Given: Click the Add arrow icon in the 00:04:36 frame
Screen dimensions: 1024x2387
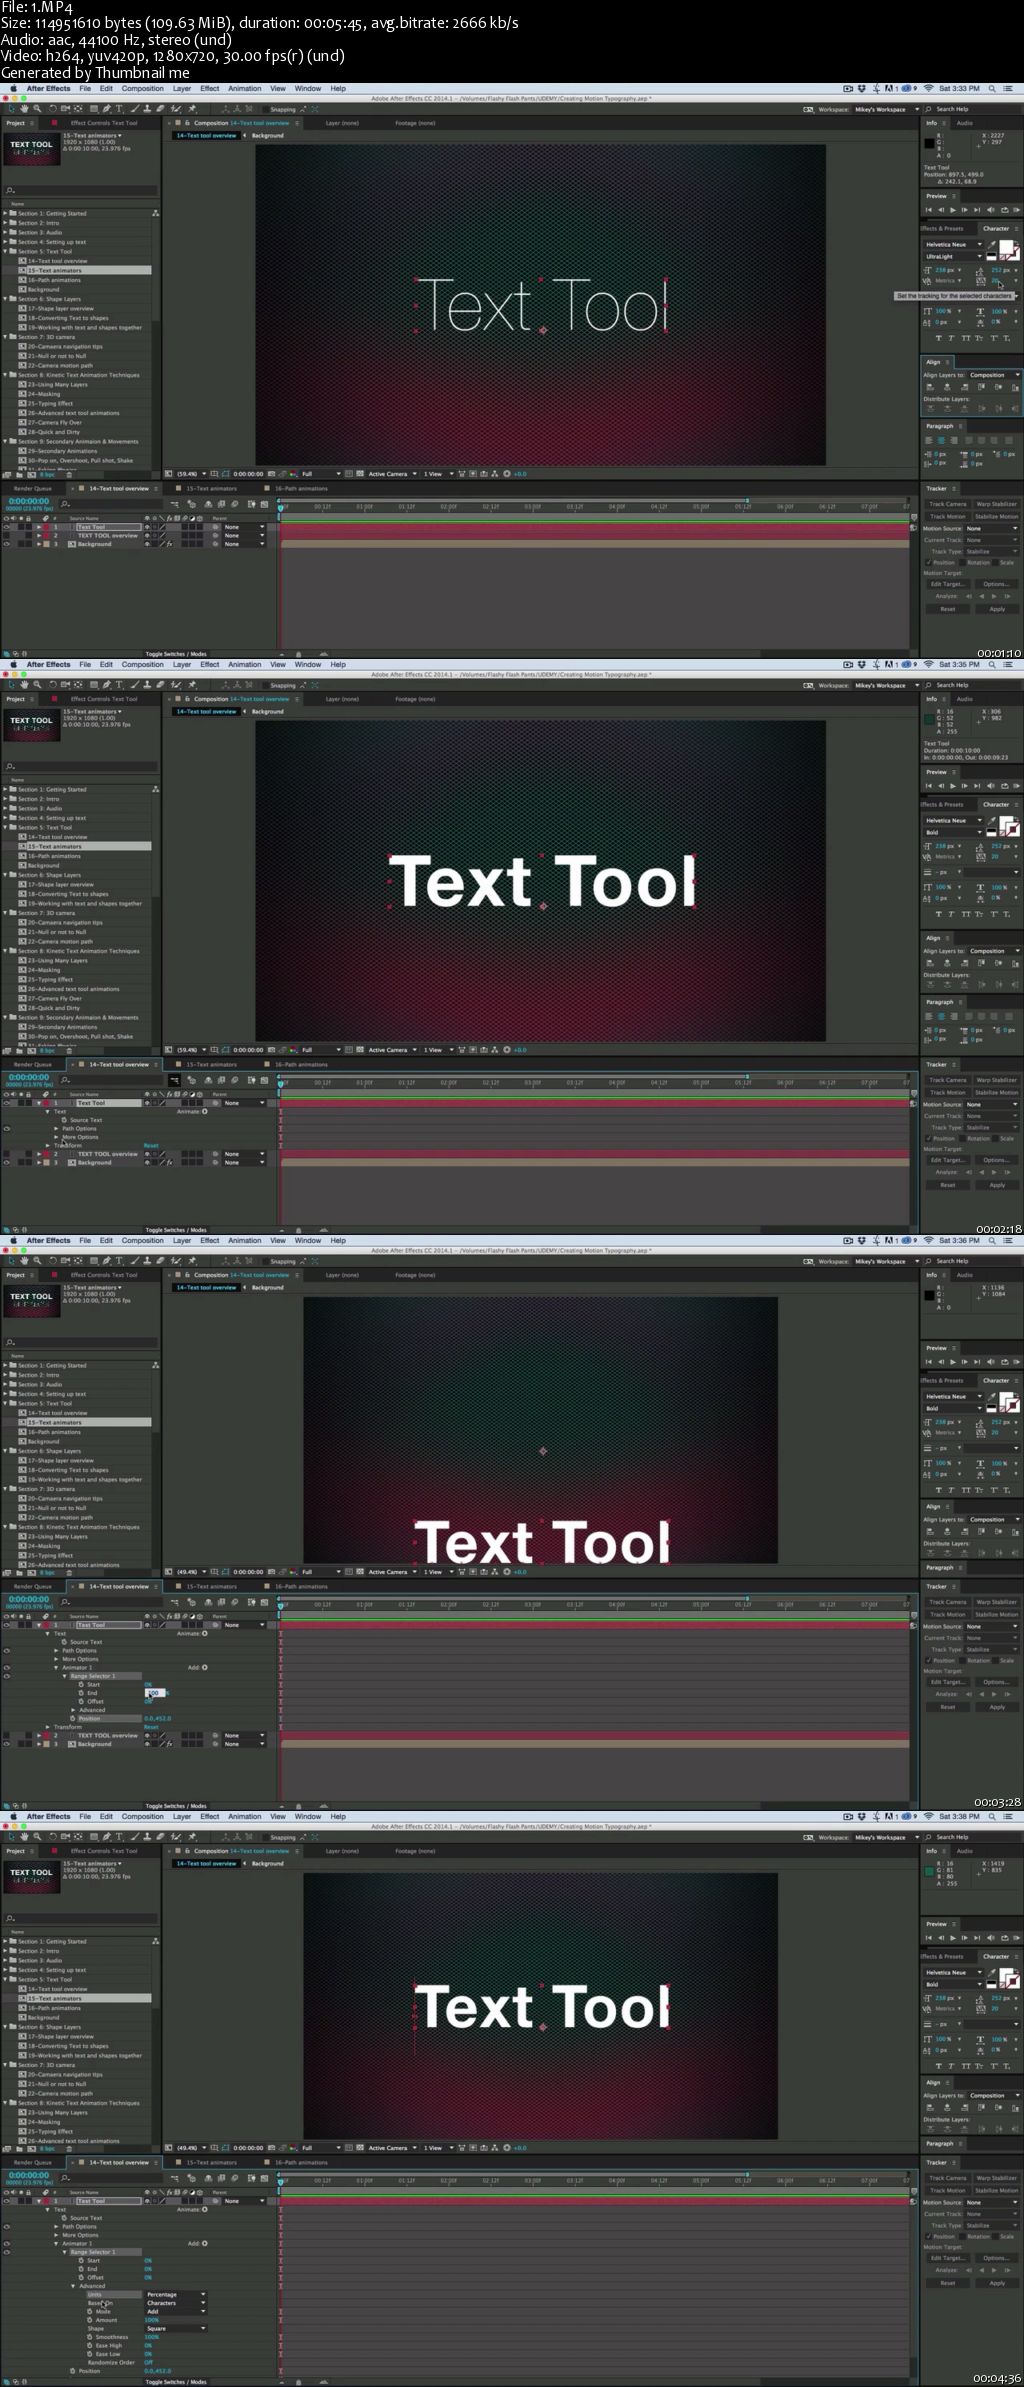Looking at the screenshot, I should [205, 2243].
